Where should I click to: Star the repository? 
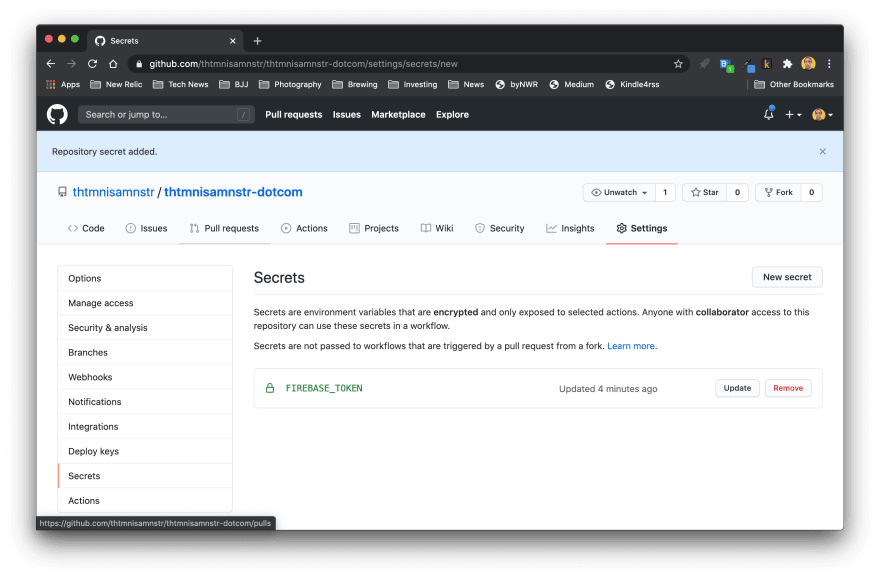[x=704, y=192]
